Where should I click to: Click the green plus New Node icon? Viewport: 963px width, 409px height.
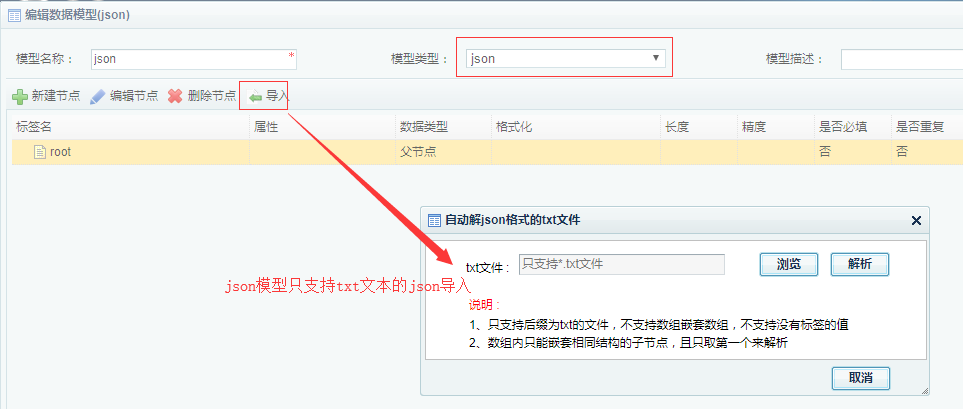20,96
